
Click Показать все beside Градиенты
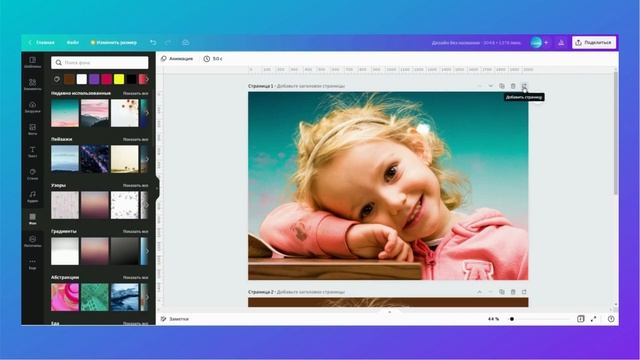(136, 232)
